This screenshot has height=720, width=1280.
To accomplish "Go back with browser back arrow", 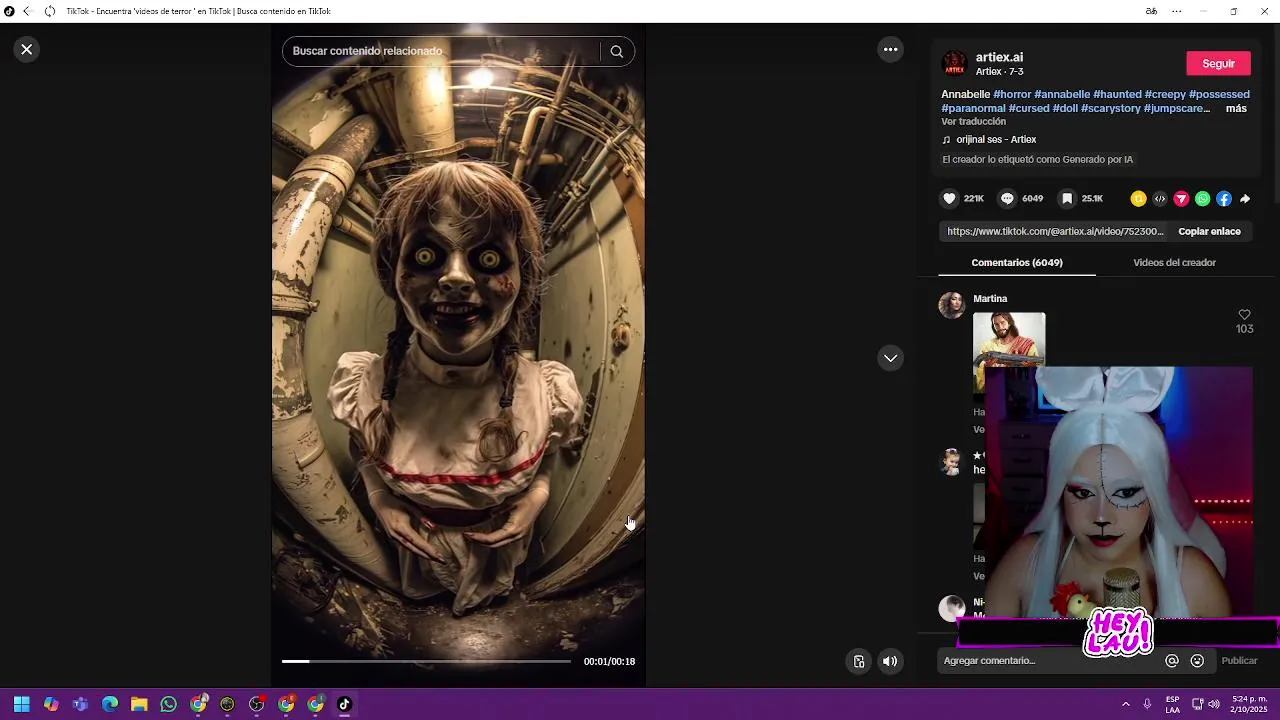I will pyautogui.click(x=27, y=11).
